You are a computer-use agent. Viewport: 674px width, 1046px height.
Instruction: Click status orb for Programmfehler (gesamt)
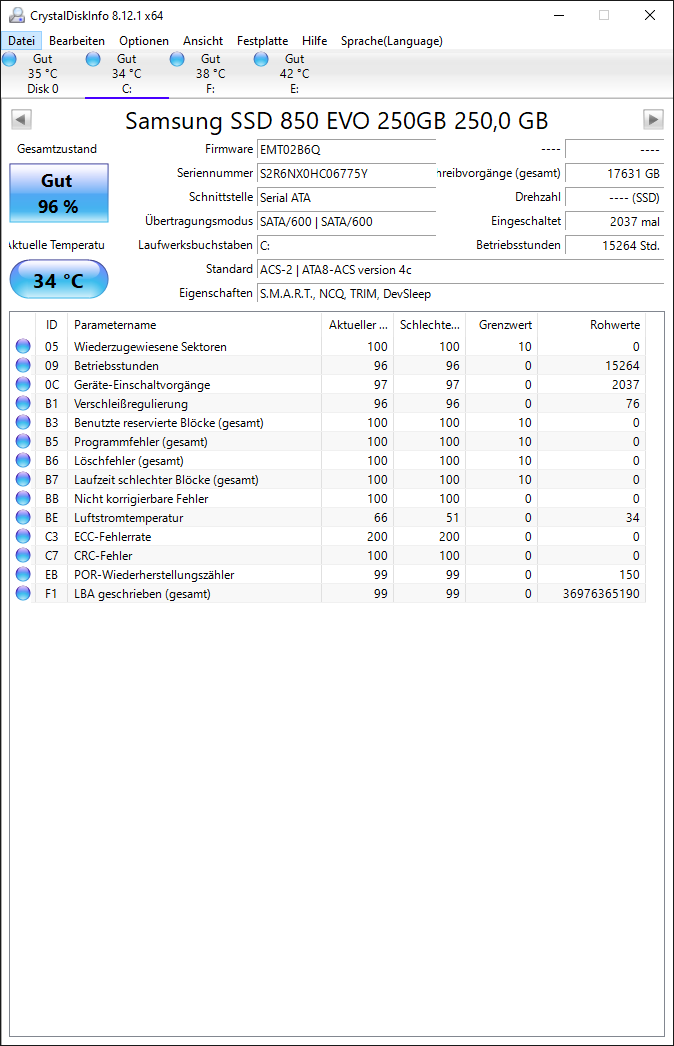pyautogui.click(x=23, y=441)
